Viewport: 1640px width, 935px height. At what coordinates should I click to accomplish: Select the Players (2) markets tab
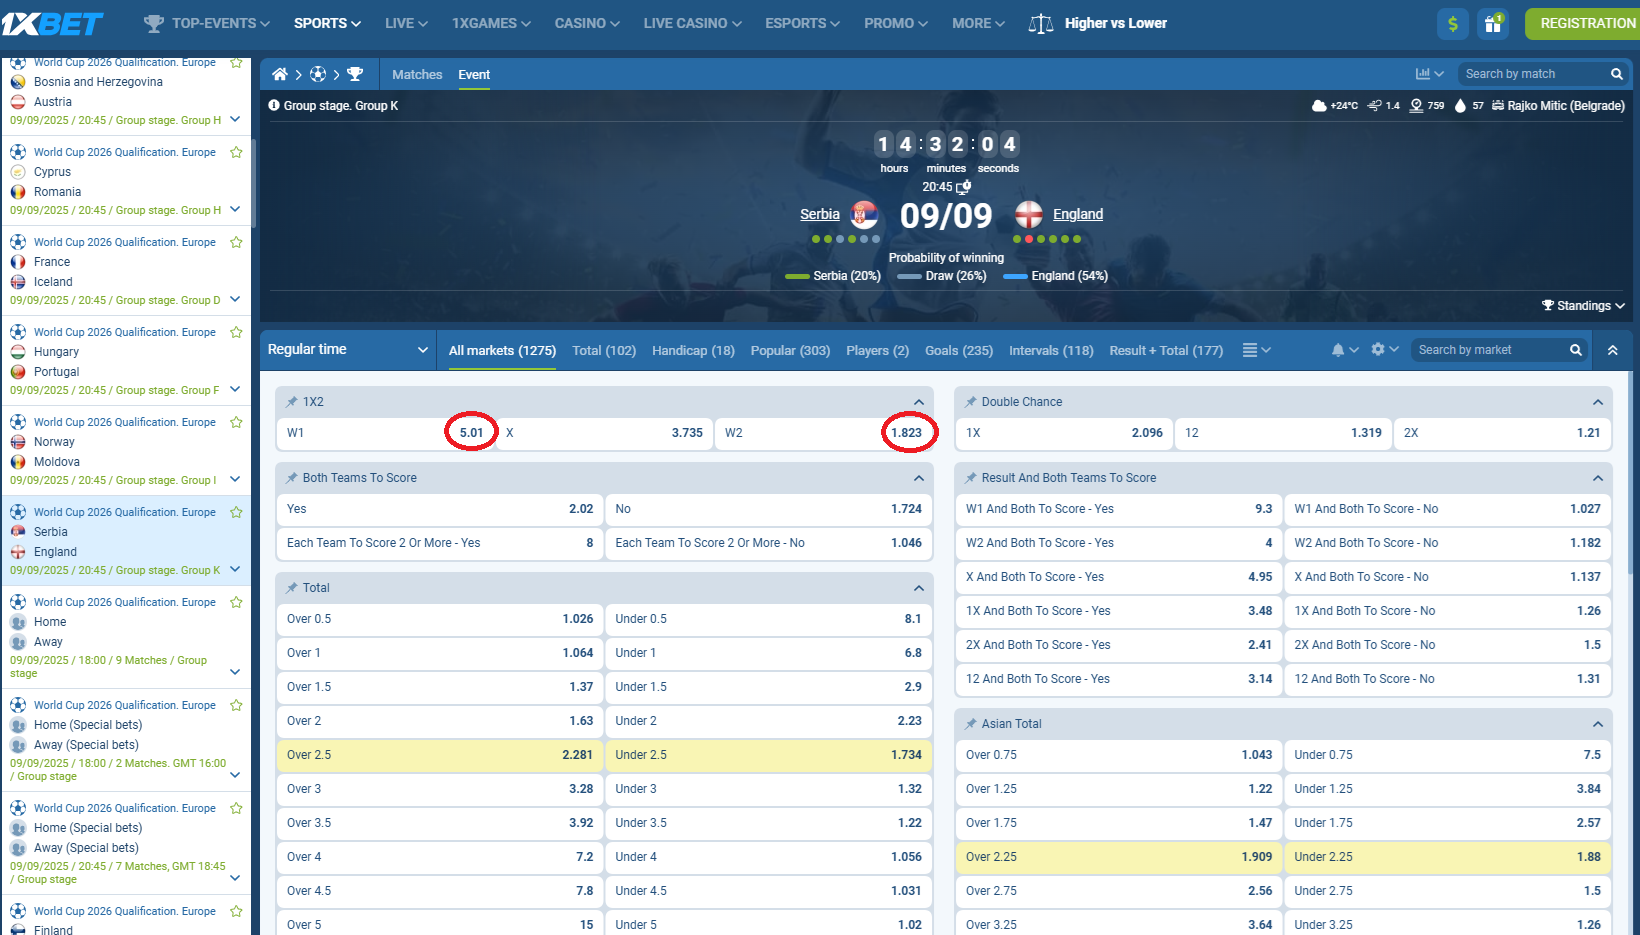(x=877, y=350)
